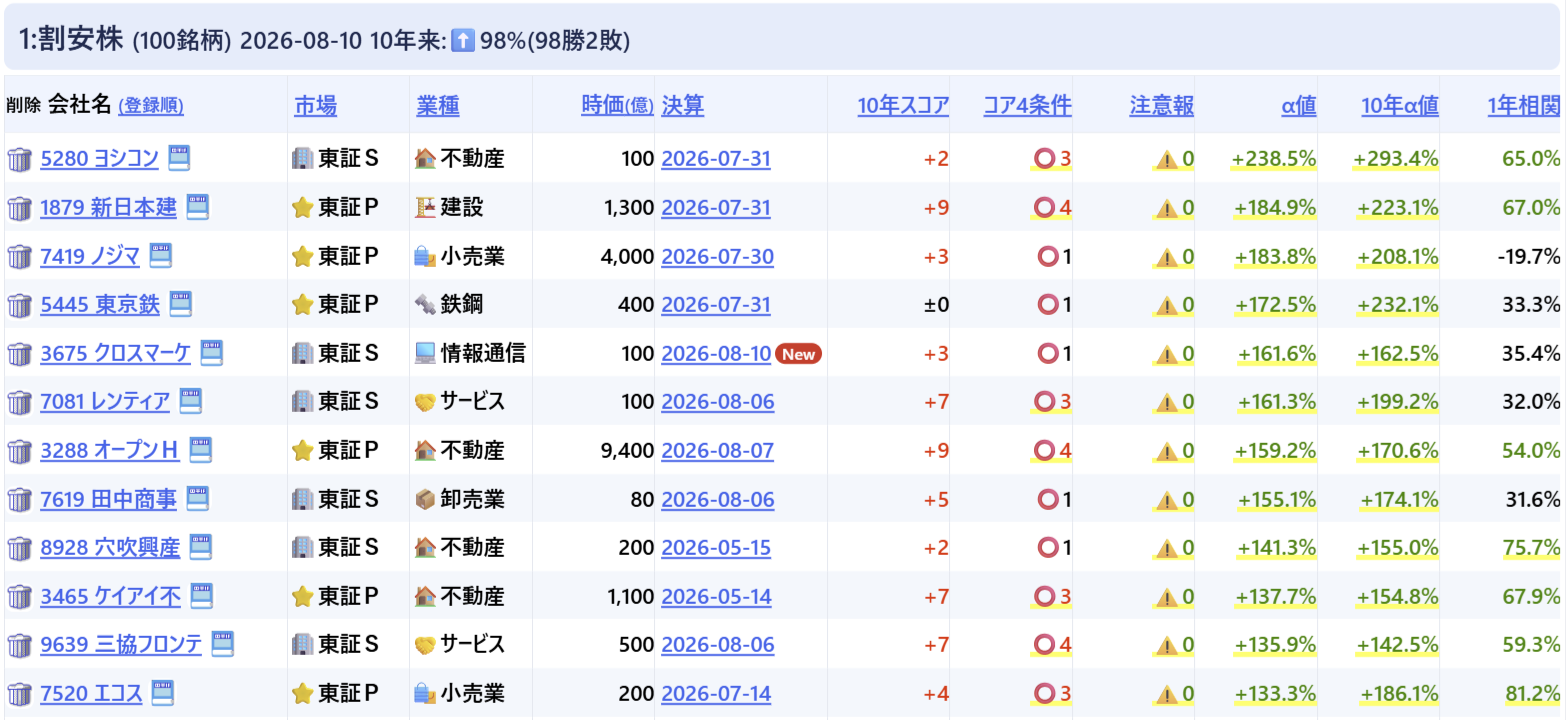Image resolution: width=1566 pixels, height=720 pixels.
Task: Click the blue note icon after 7081 レンティア
Action: coord(190,400)
